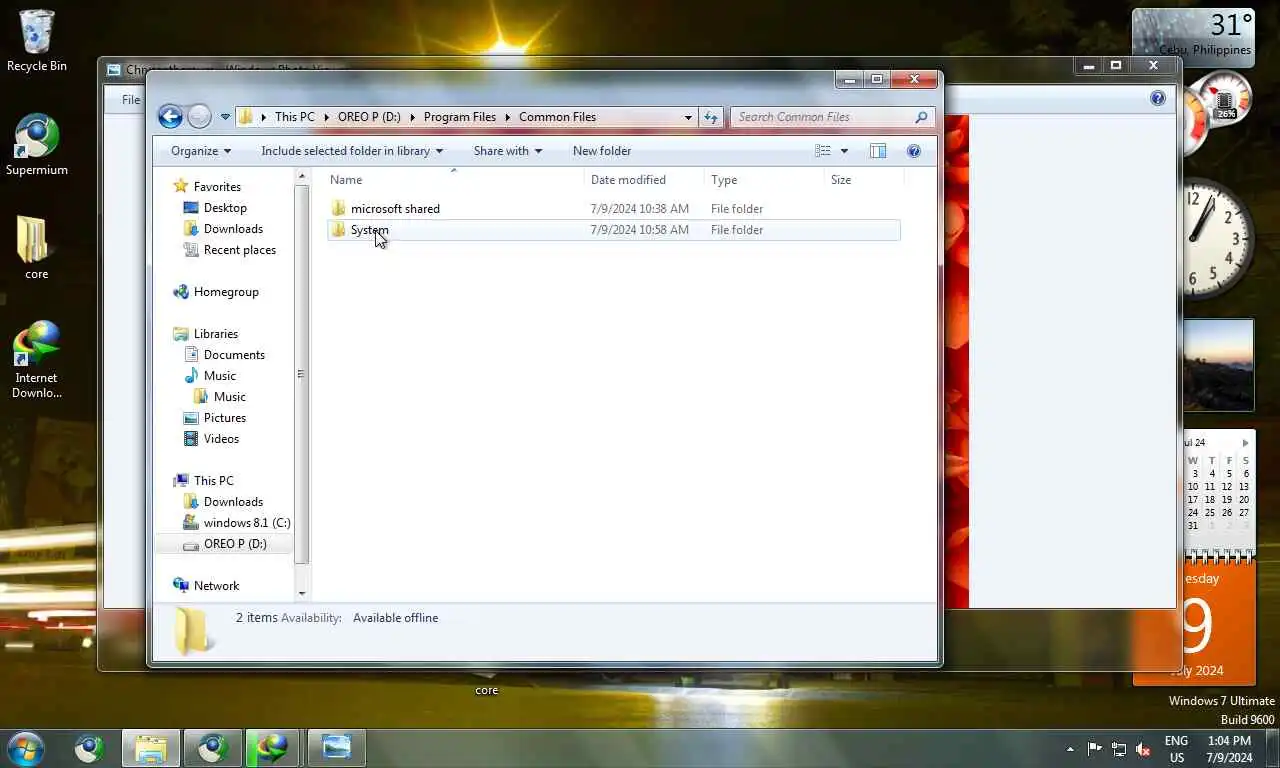Select Desktop under Favorites
The width and height of the screenshot is (1280, 768).
[225, 208]
